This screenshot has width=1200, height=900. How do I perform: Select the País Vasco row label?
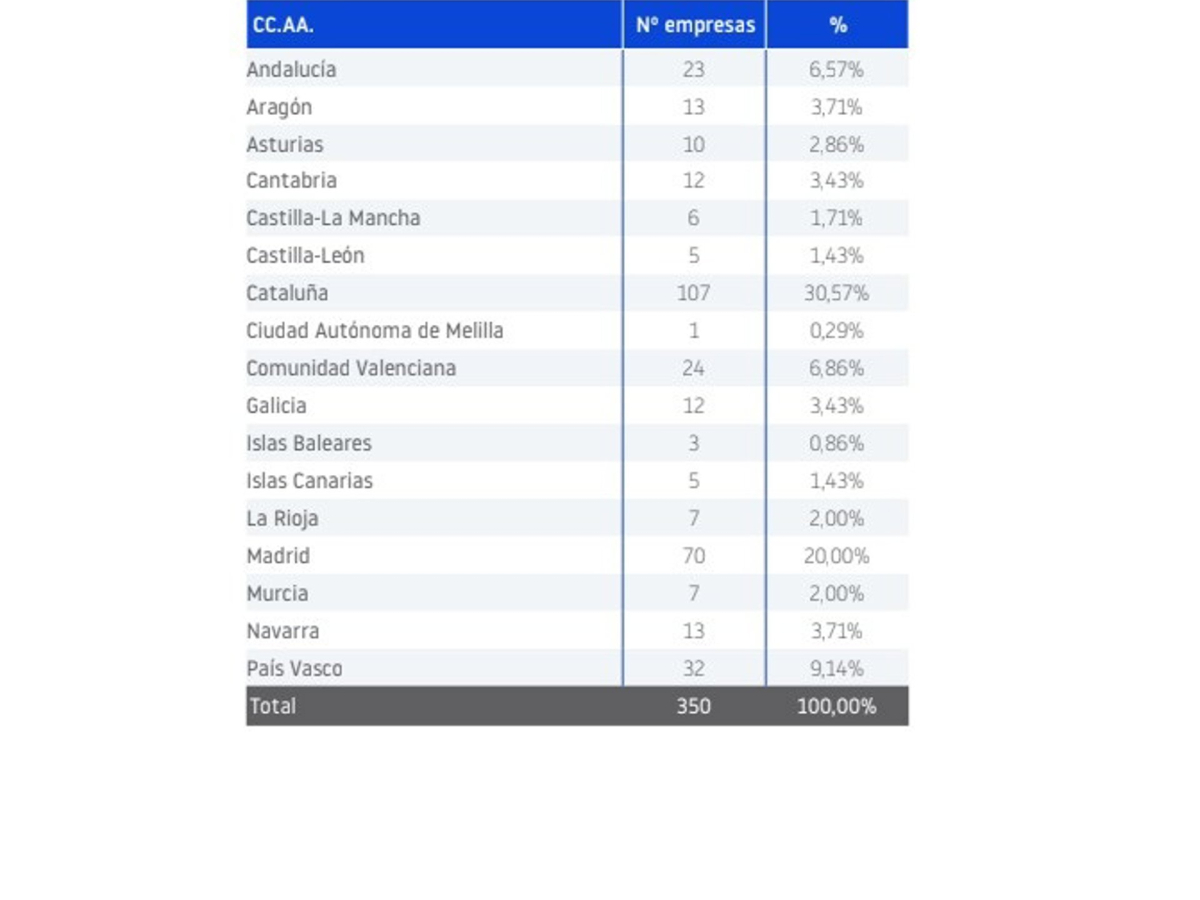click(x=294, y=669)
